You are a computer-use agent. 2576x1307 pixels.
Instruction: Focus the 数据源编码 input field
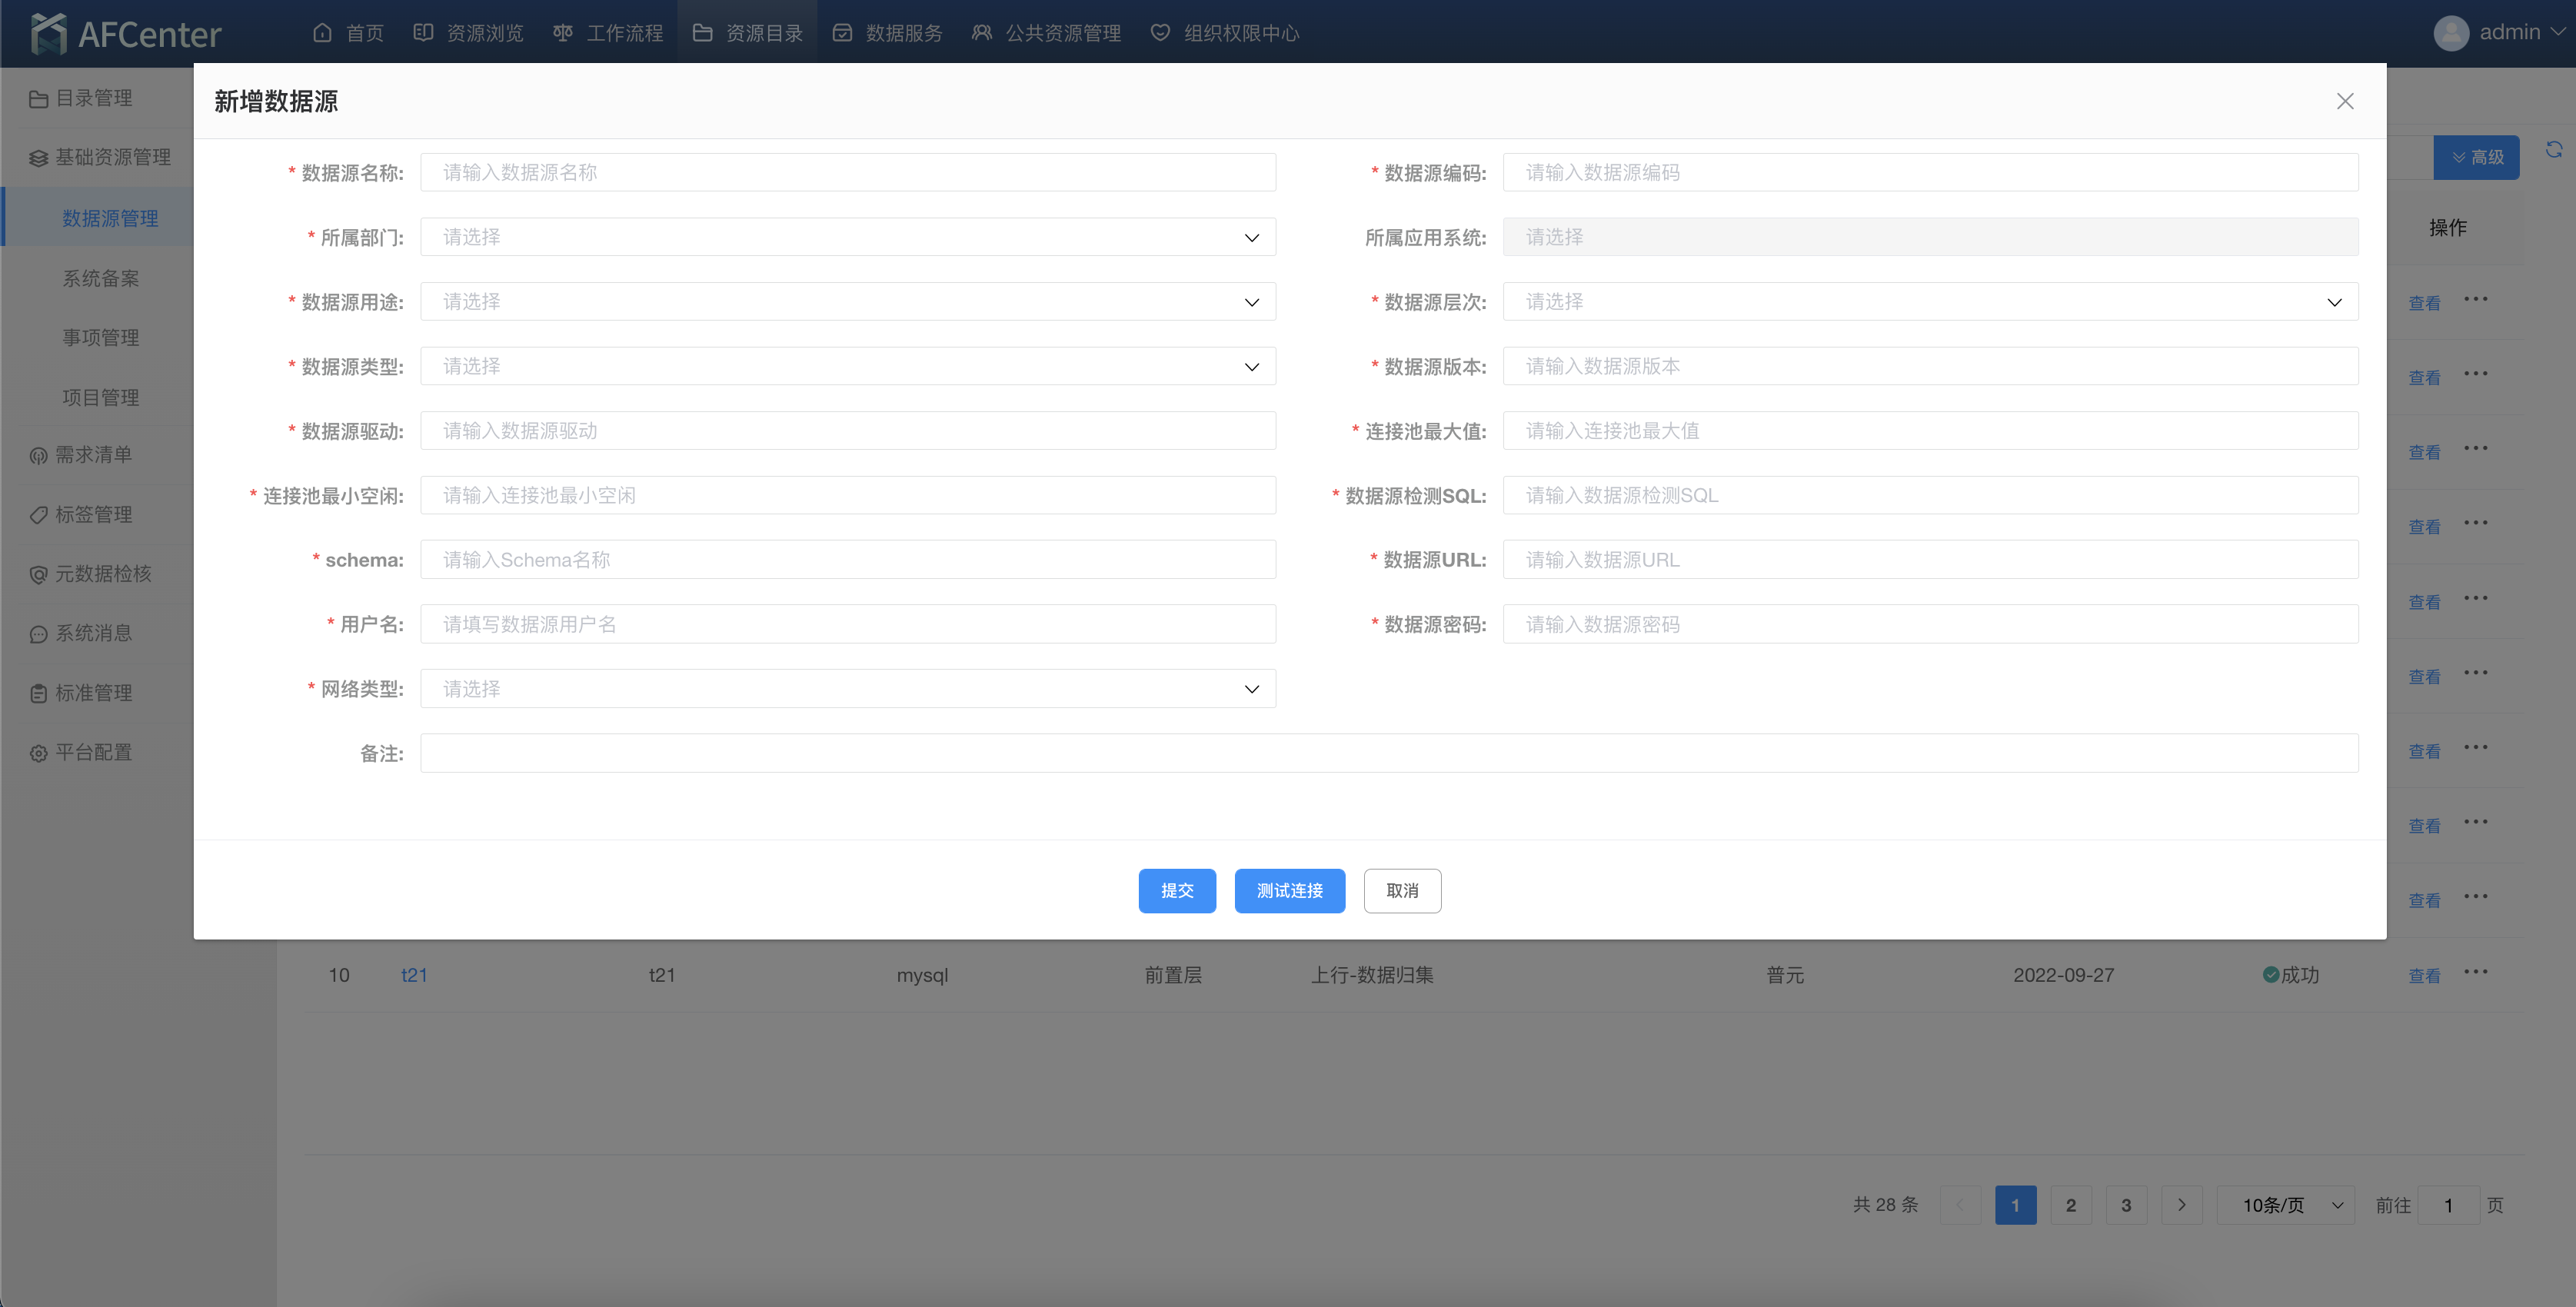[1930, 172]
